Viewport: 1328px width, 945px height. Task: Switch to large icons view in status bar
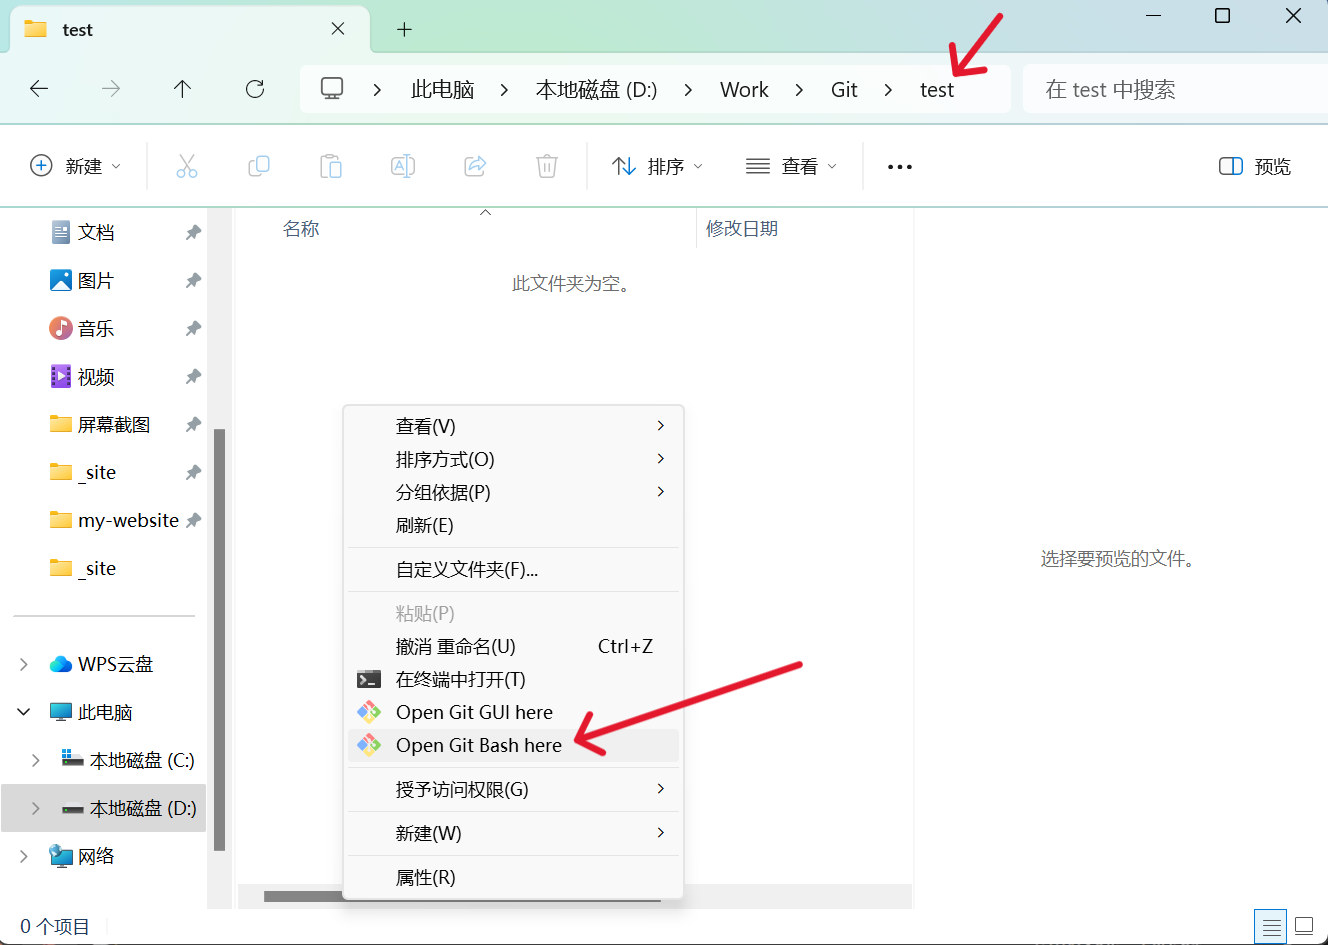click(x=1304, y=927)
